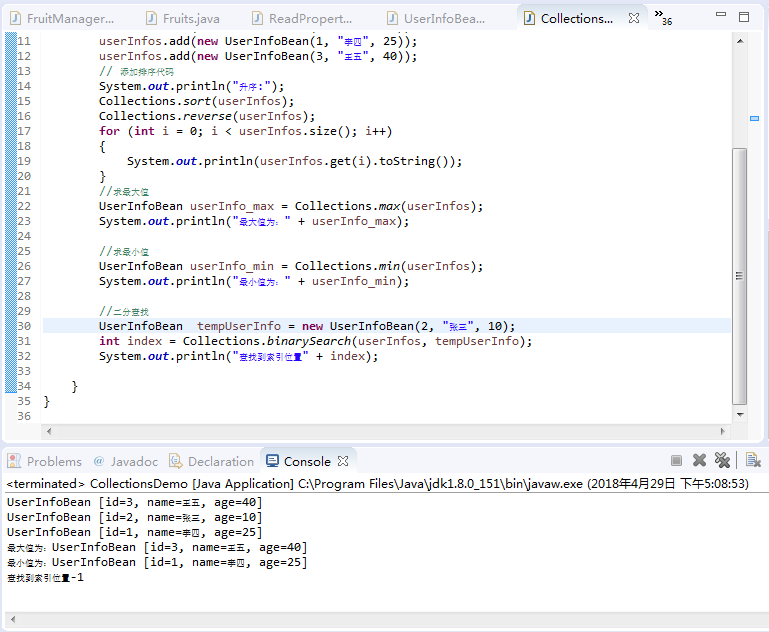Click the Java file icon on FruitManager tab

(16, 18)
